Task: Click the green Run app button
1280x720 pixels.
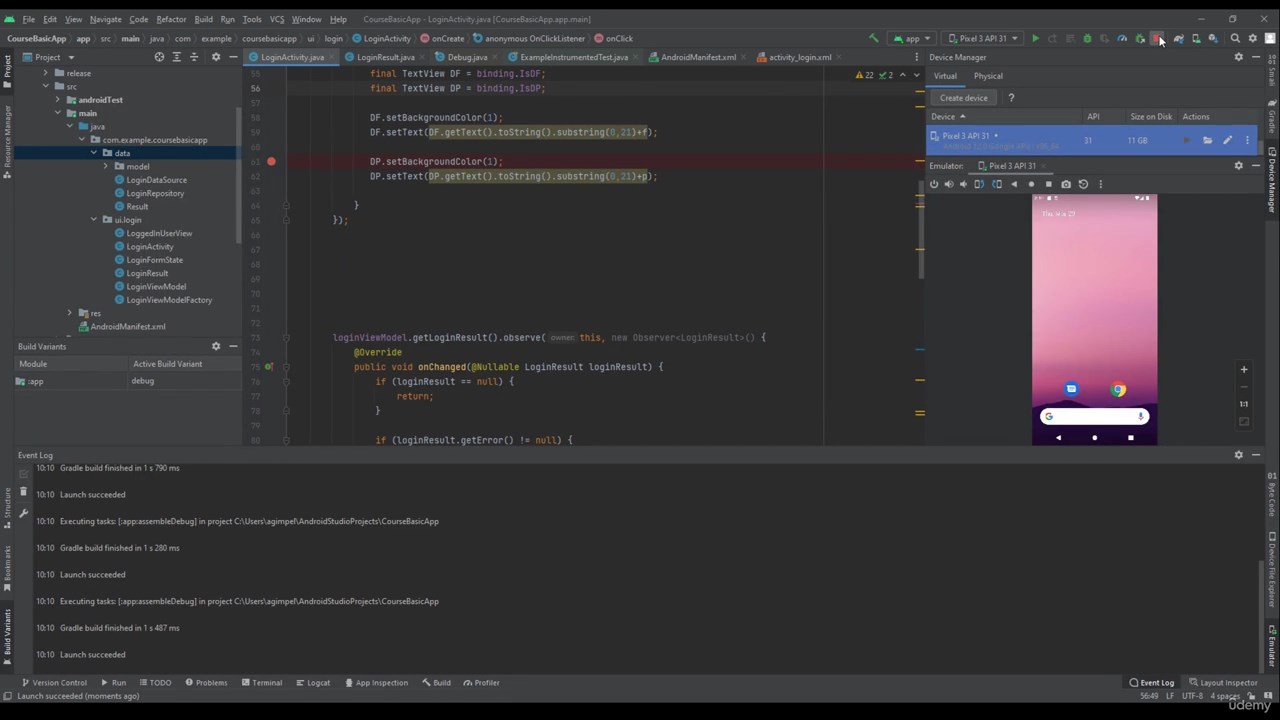Action: [1035, 39]
